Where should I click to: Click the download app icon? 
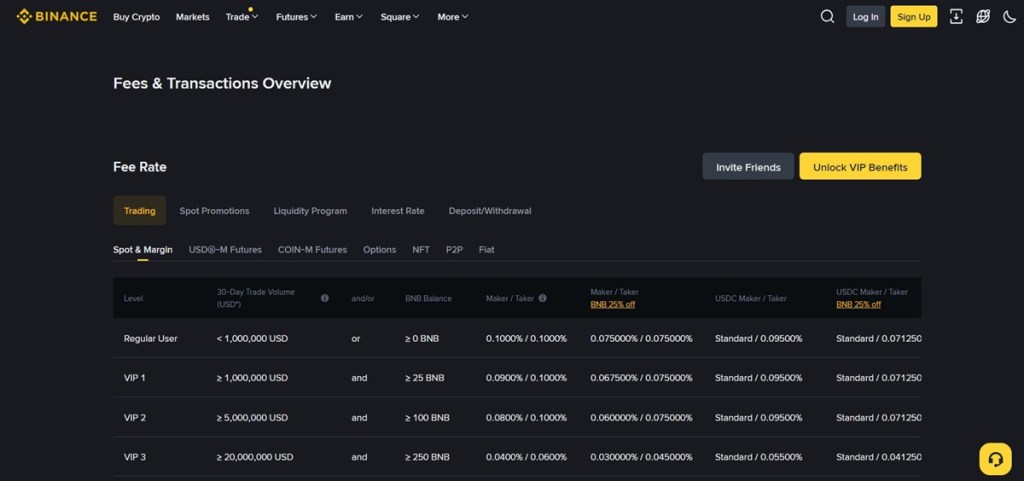coord(956,16)
